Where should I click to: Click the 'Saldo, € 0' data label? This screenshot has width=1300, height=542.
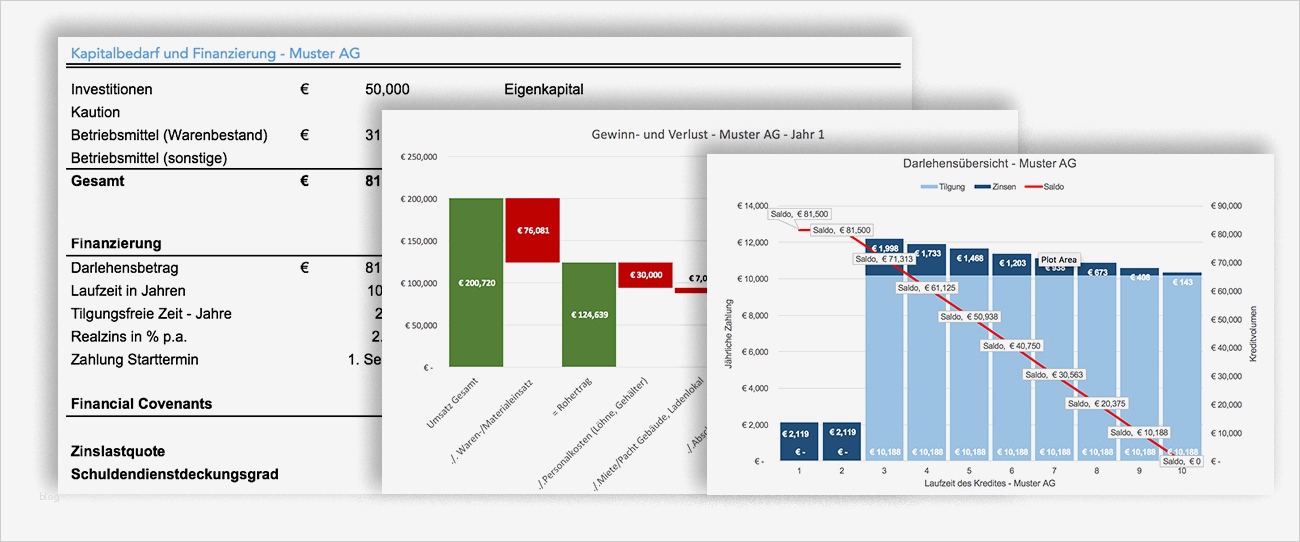click(1182, 461)
